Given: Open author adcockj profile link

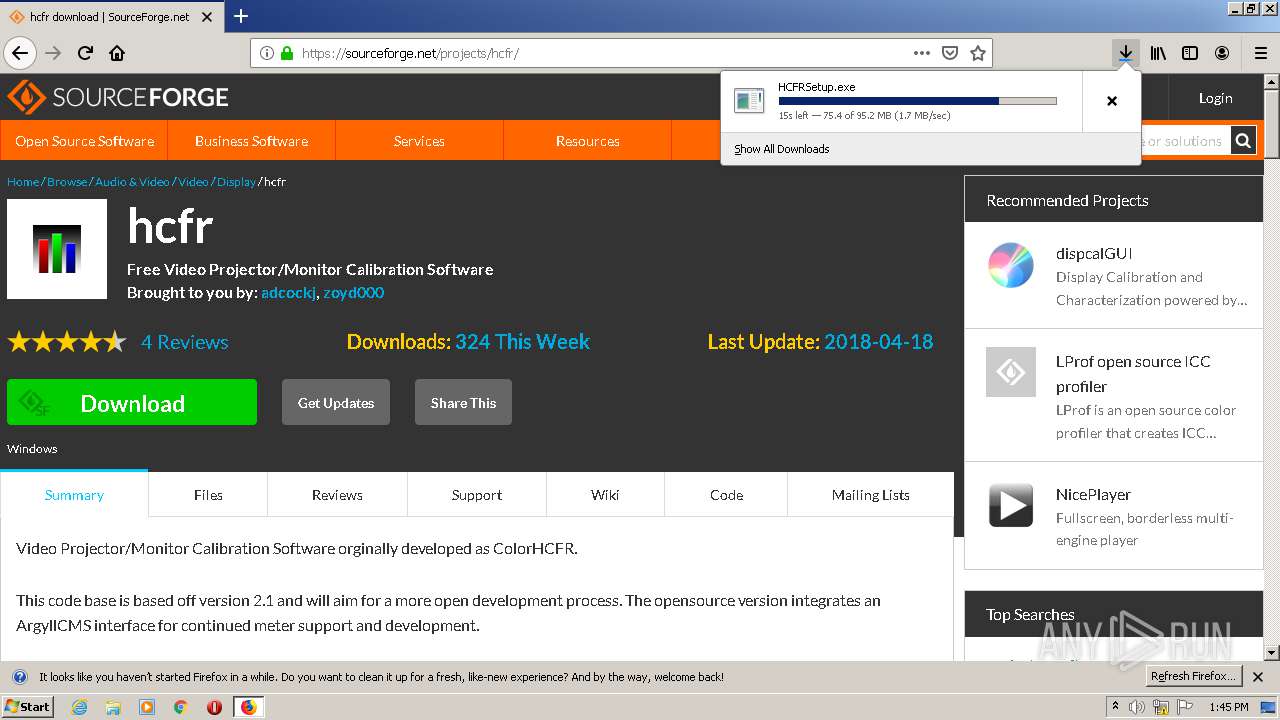Looking at the screenshot, I should (x=288, y=293).
